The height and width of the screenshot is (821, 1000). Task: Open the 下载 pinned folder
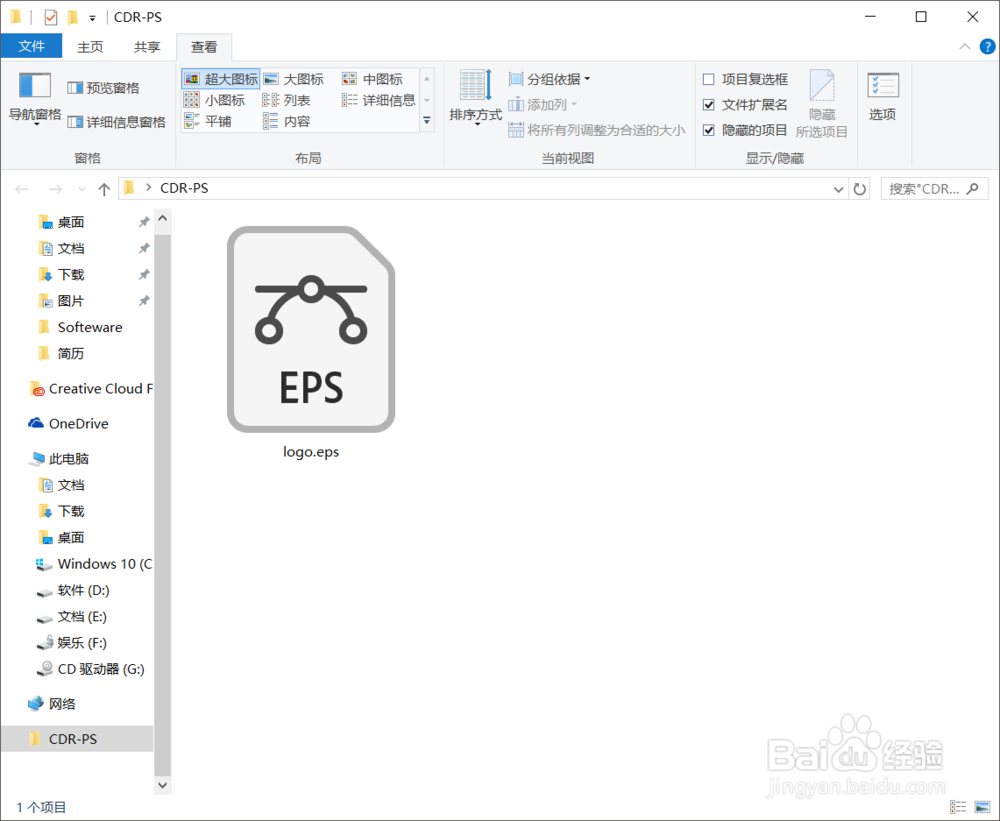(x=69, y=274)
